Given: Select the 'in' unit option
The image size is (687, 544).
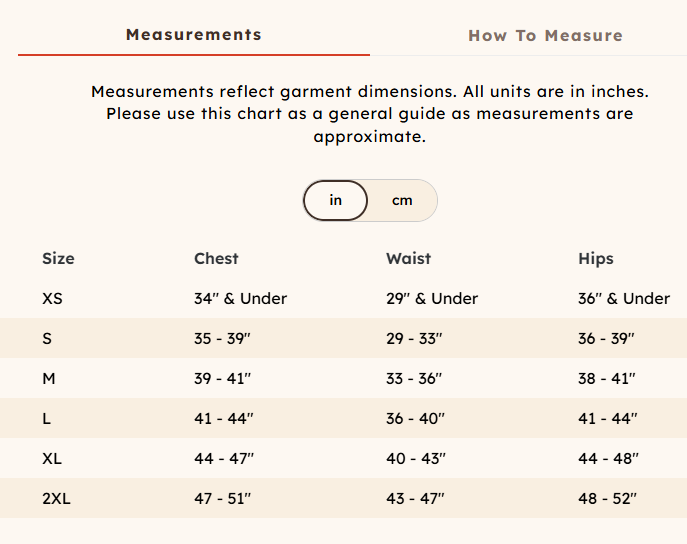Looking at the screenshot, I should [x=336, y=200].
